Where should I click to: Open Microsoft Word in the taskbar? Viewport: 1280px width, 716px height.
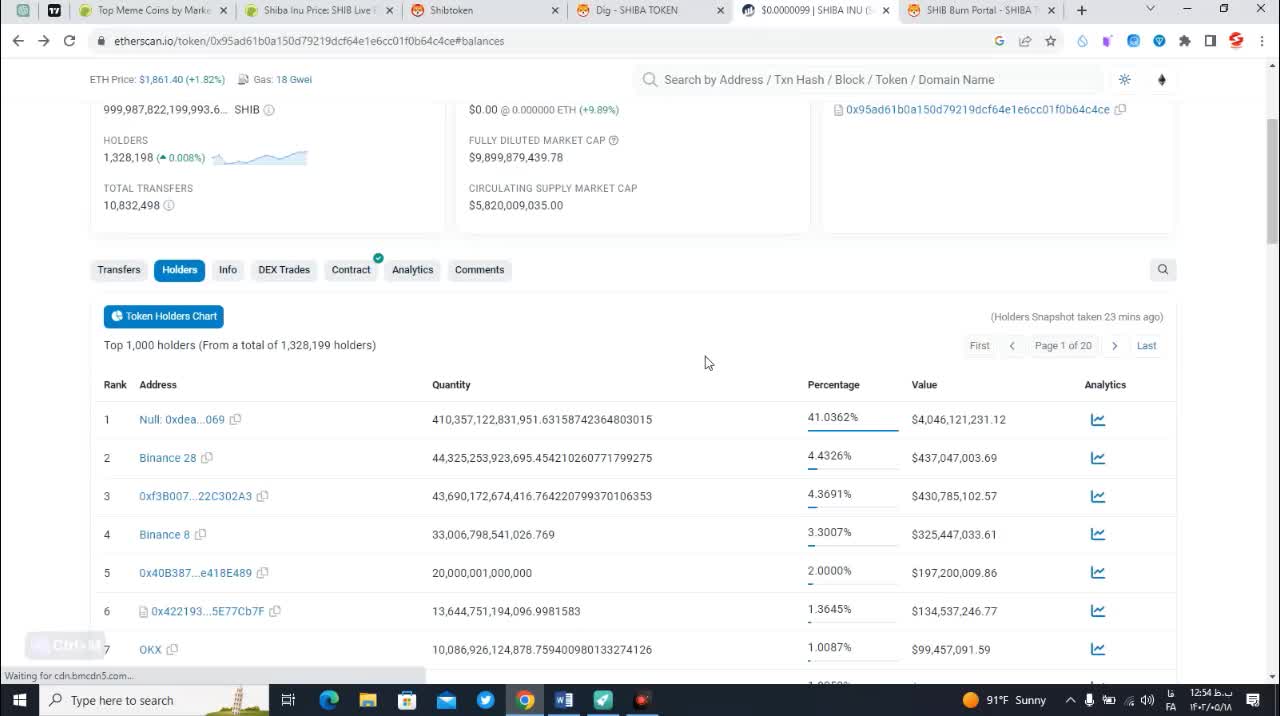pyautogui.click(x=563, y=700)
